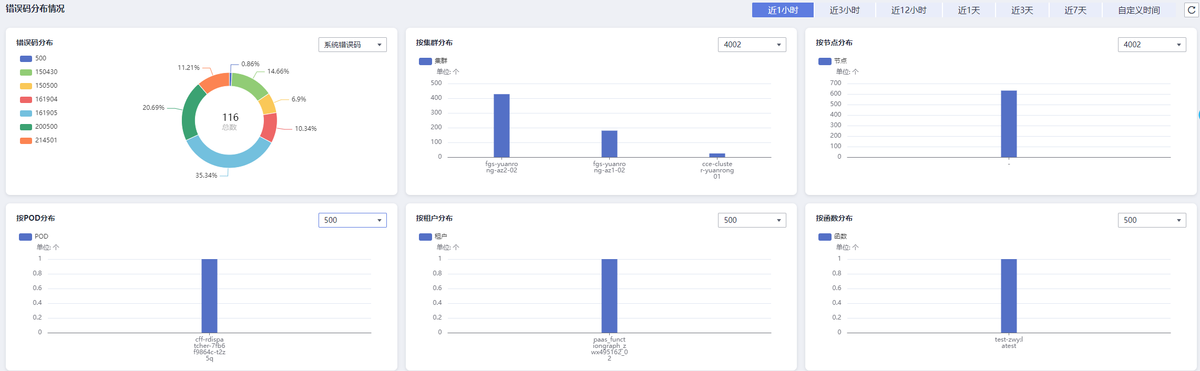The width and height of the screenshot is (1200, 371).
Task: Click the test-zwyilatest function bar
Action: (x=1008, y=295)
